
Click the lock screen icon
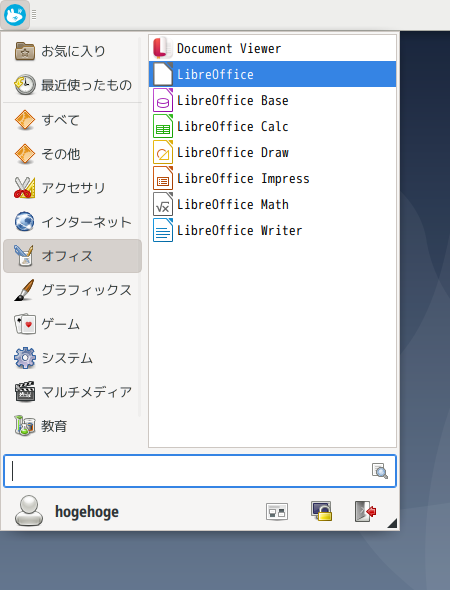tap(321, 511)
